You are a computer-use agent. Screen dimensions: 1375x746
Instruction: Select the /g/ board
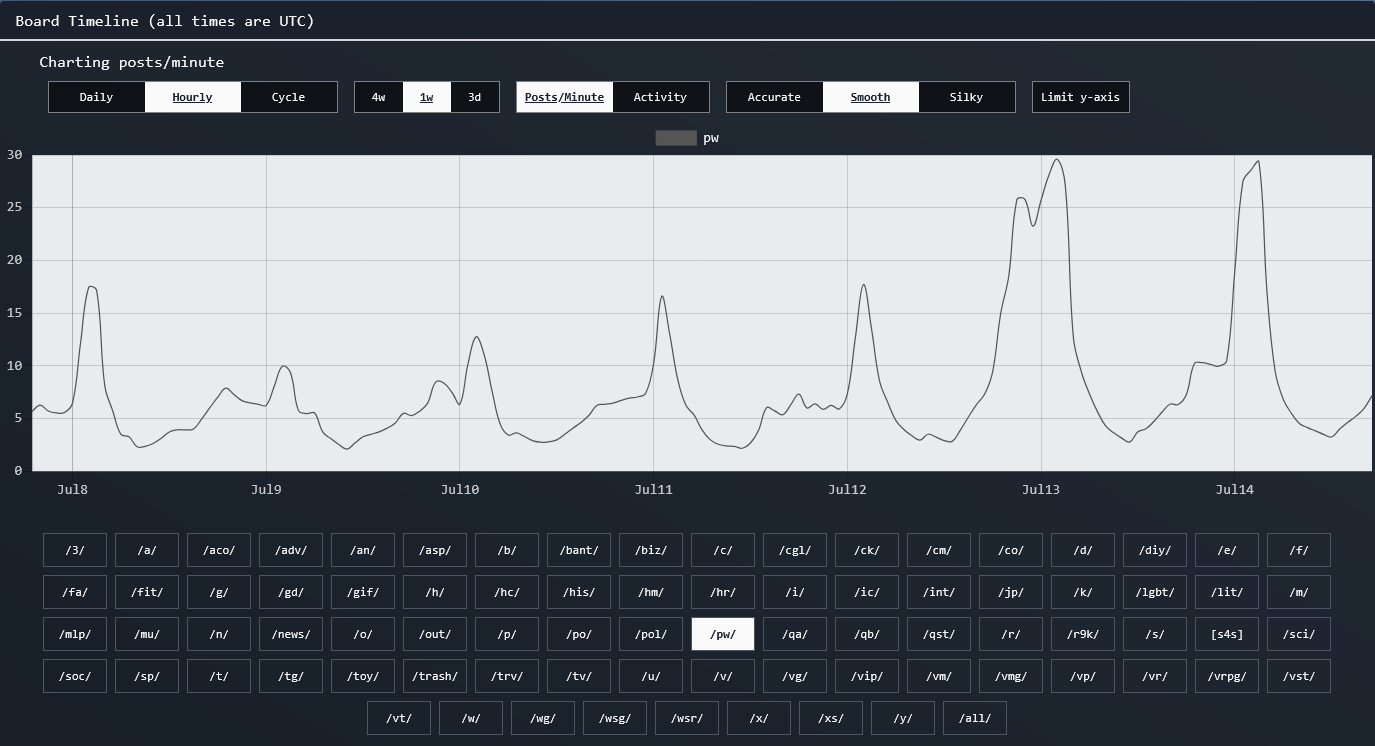[219, 592]
